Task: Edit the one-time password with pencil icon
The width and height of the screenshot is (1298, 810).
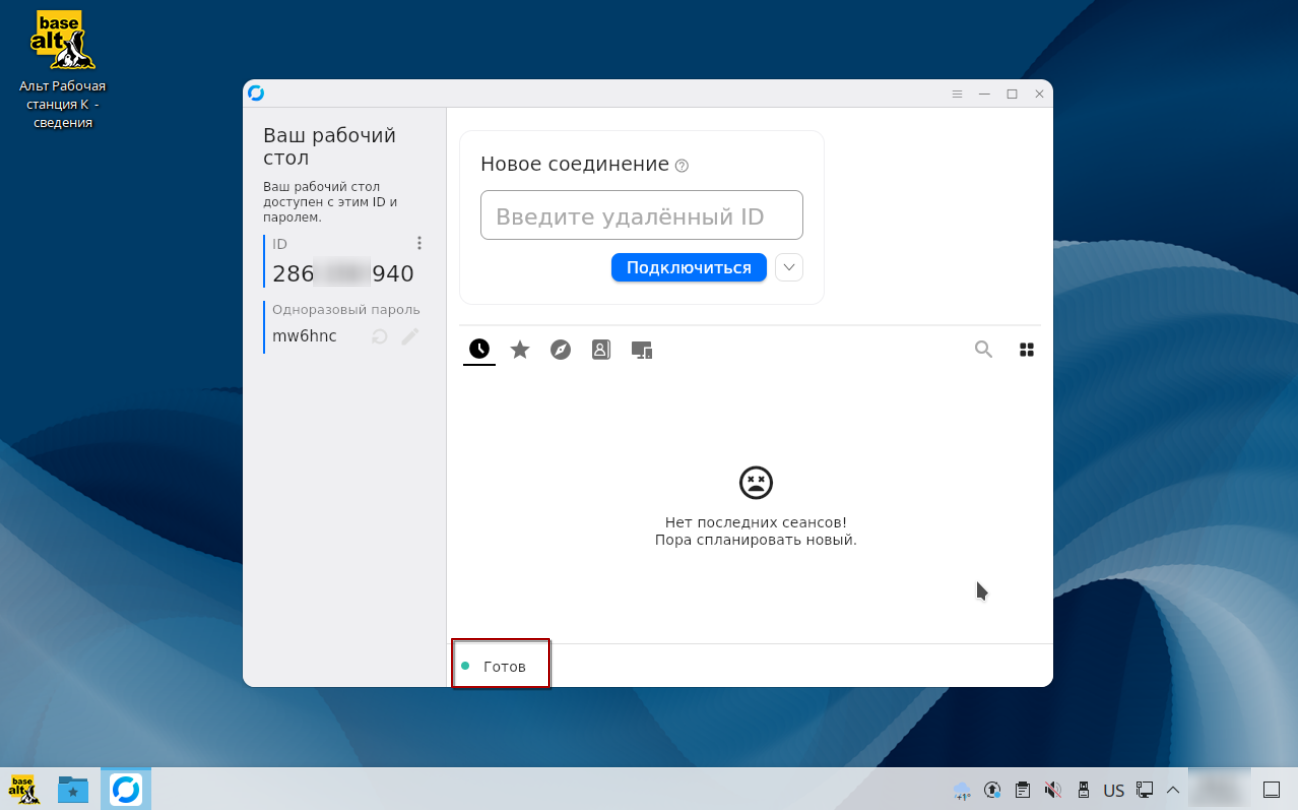Action: coord(410,337)
